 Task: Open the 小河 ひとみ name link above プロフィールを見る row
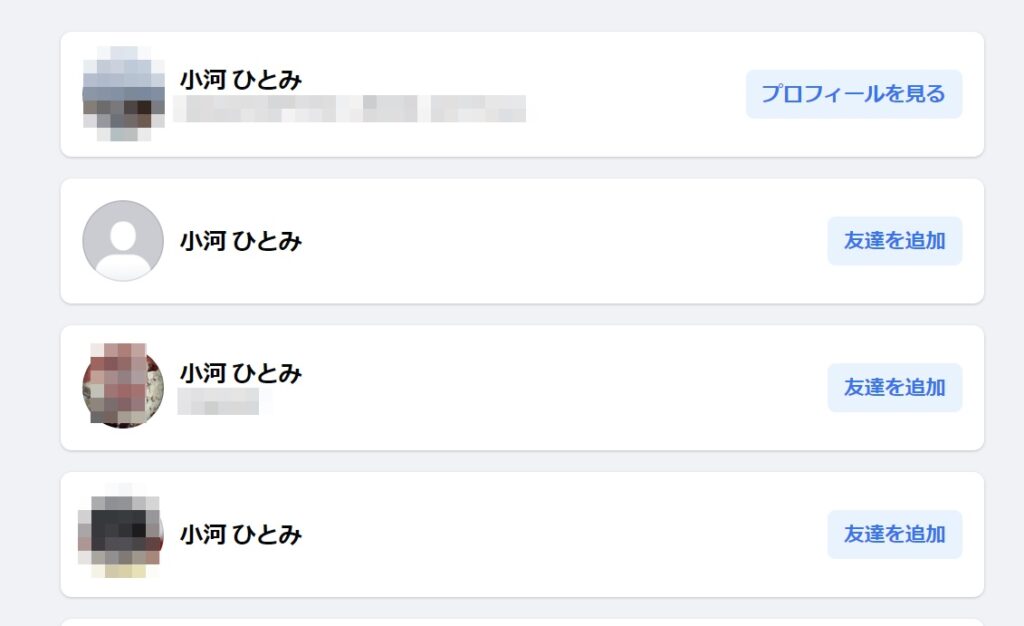click(241, 80)
